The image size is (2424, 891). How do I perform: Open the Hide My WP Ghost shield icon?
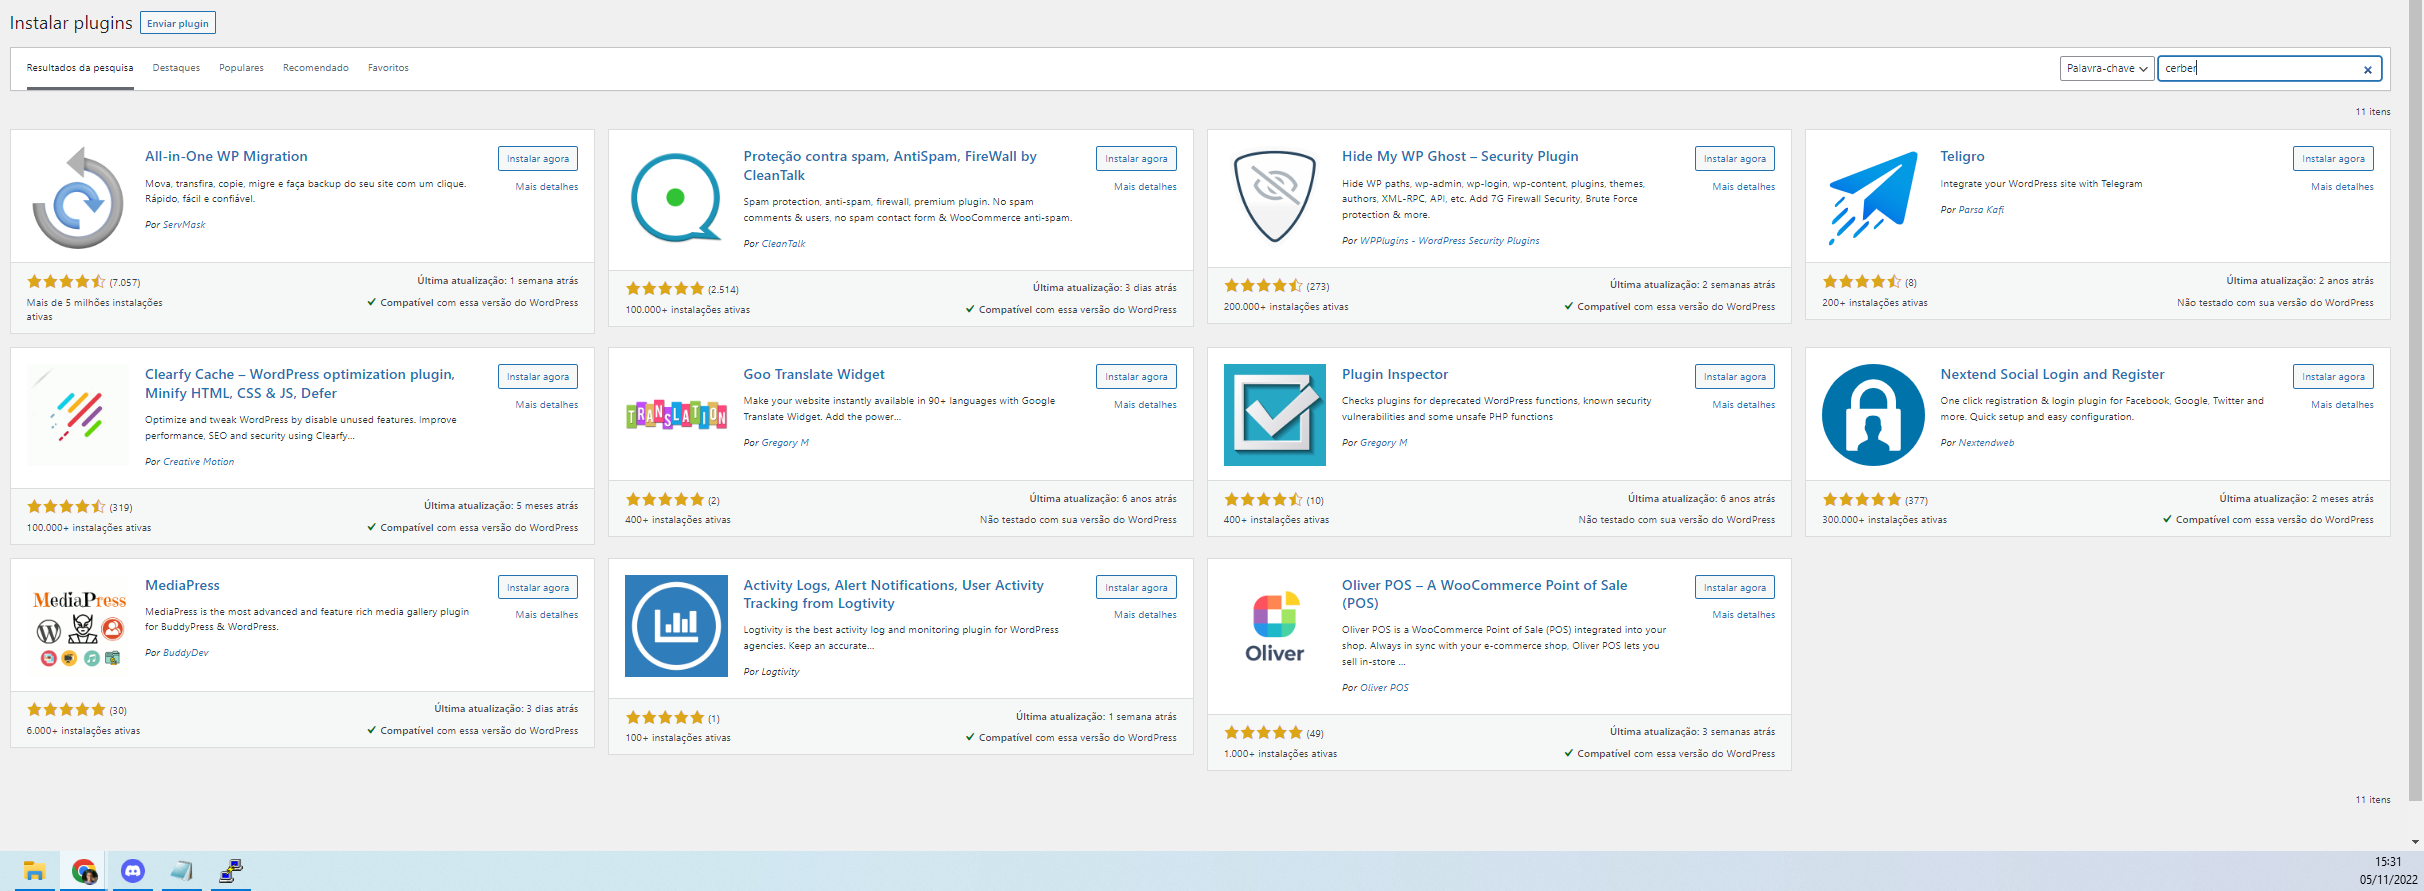pyautogui.click(x=1274, y=197)
